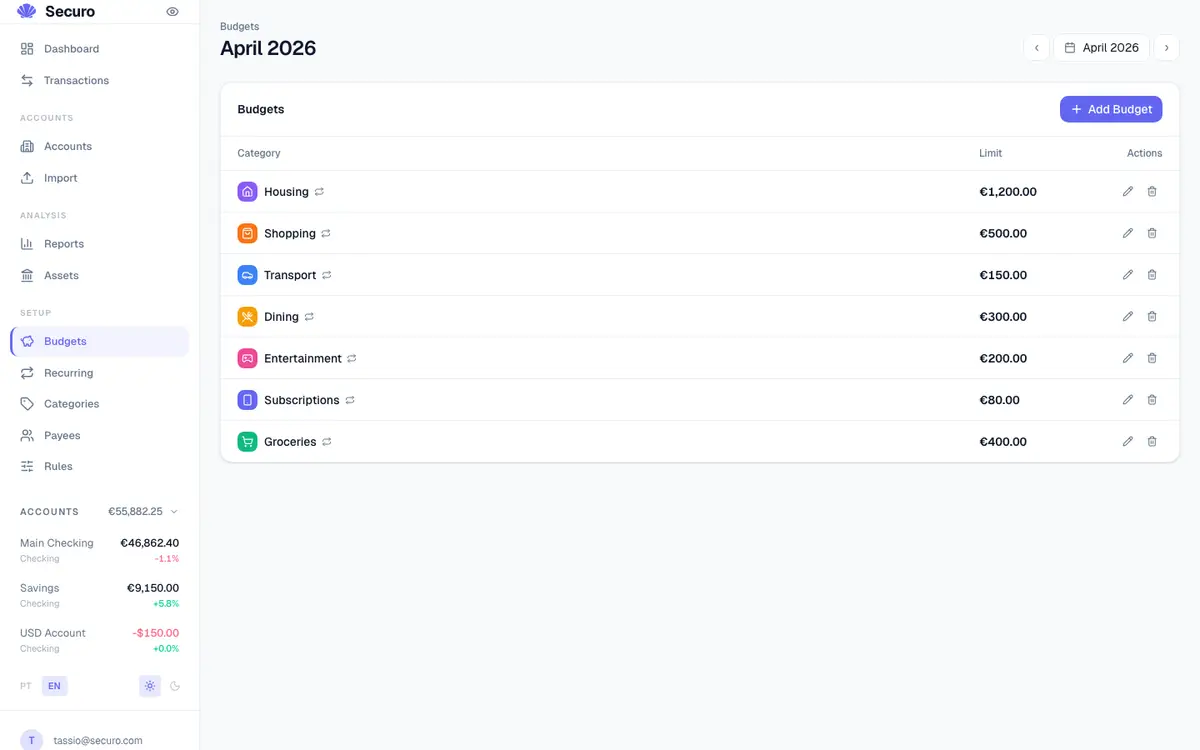Edit the Dining budget with pencil icon
This screenshot has width=1200, height=750.
pyautogui.click(x=1128, y=316)
